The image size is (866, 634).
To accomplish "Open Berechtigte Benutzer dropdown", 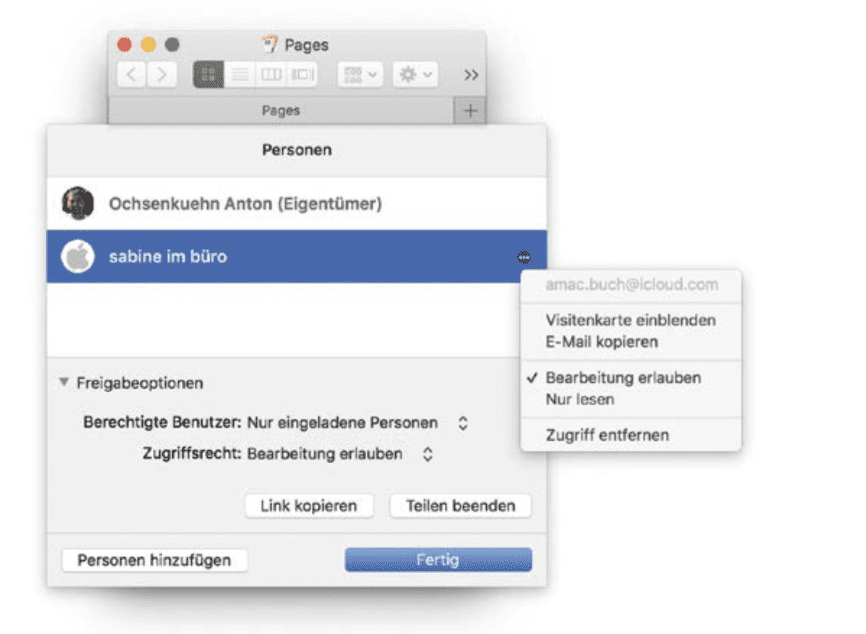I will pyautogui.click(x=358, y=423).
